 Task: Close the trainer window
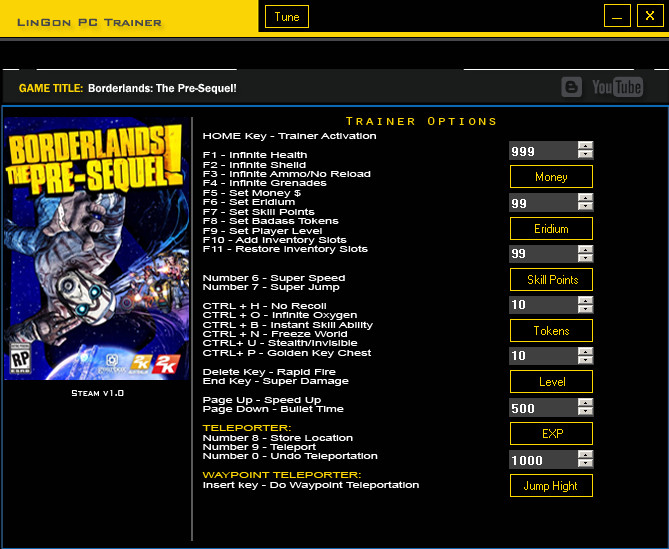(650, 16)
